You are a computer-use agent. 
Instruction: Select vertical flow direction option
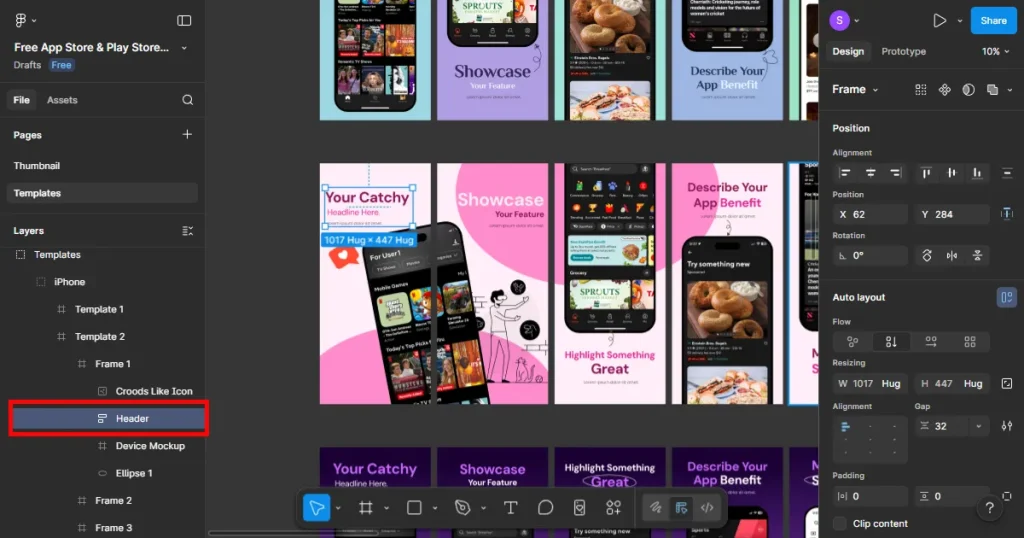point(891,341)
